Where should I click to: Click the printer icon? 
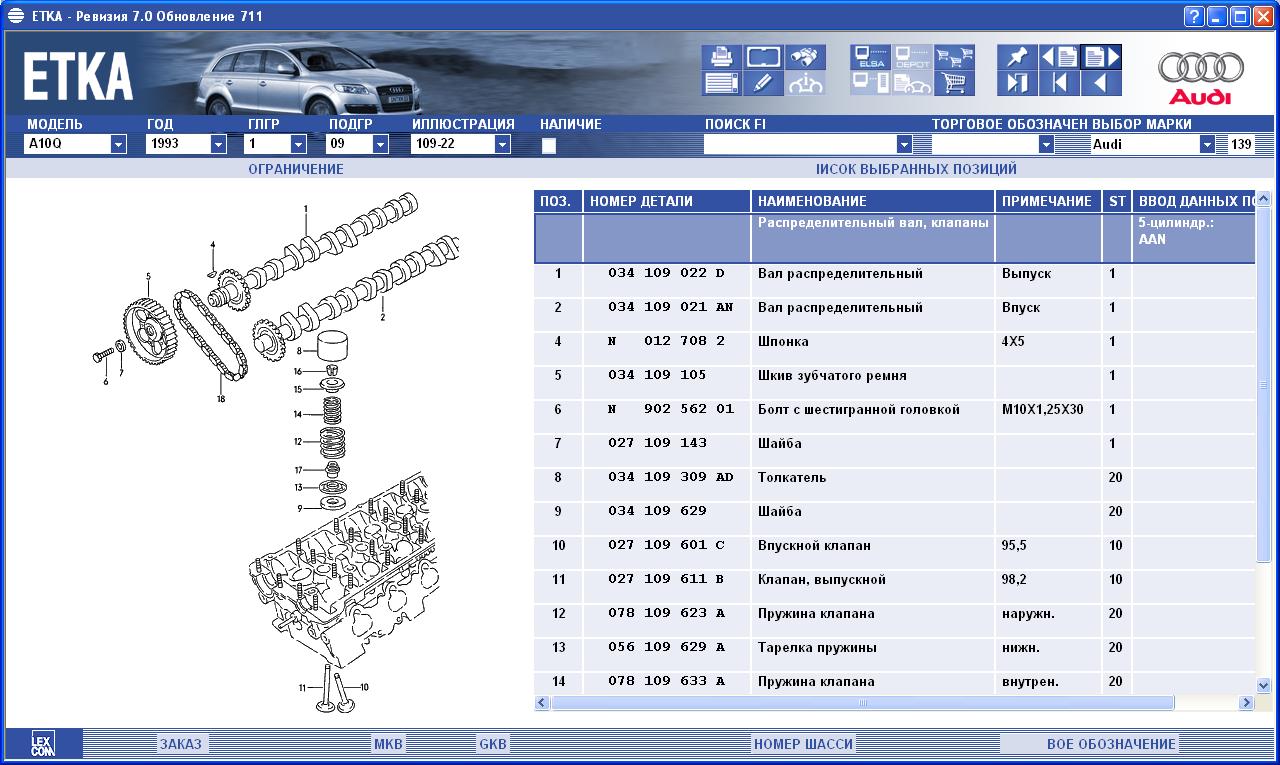pos(721,57)
